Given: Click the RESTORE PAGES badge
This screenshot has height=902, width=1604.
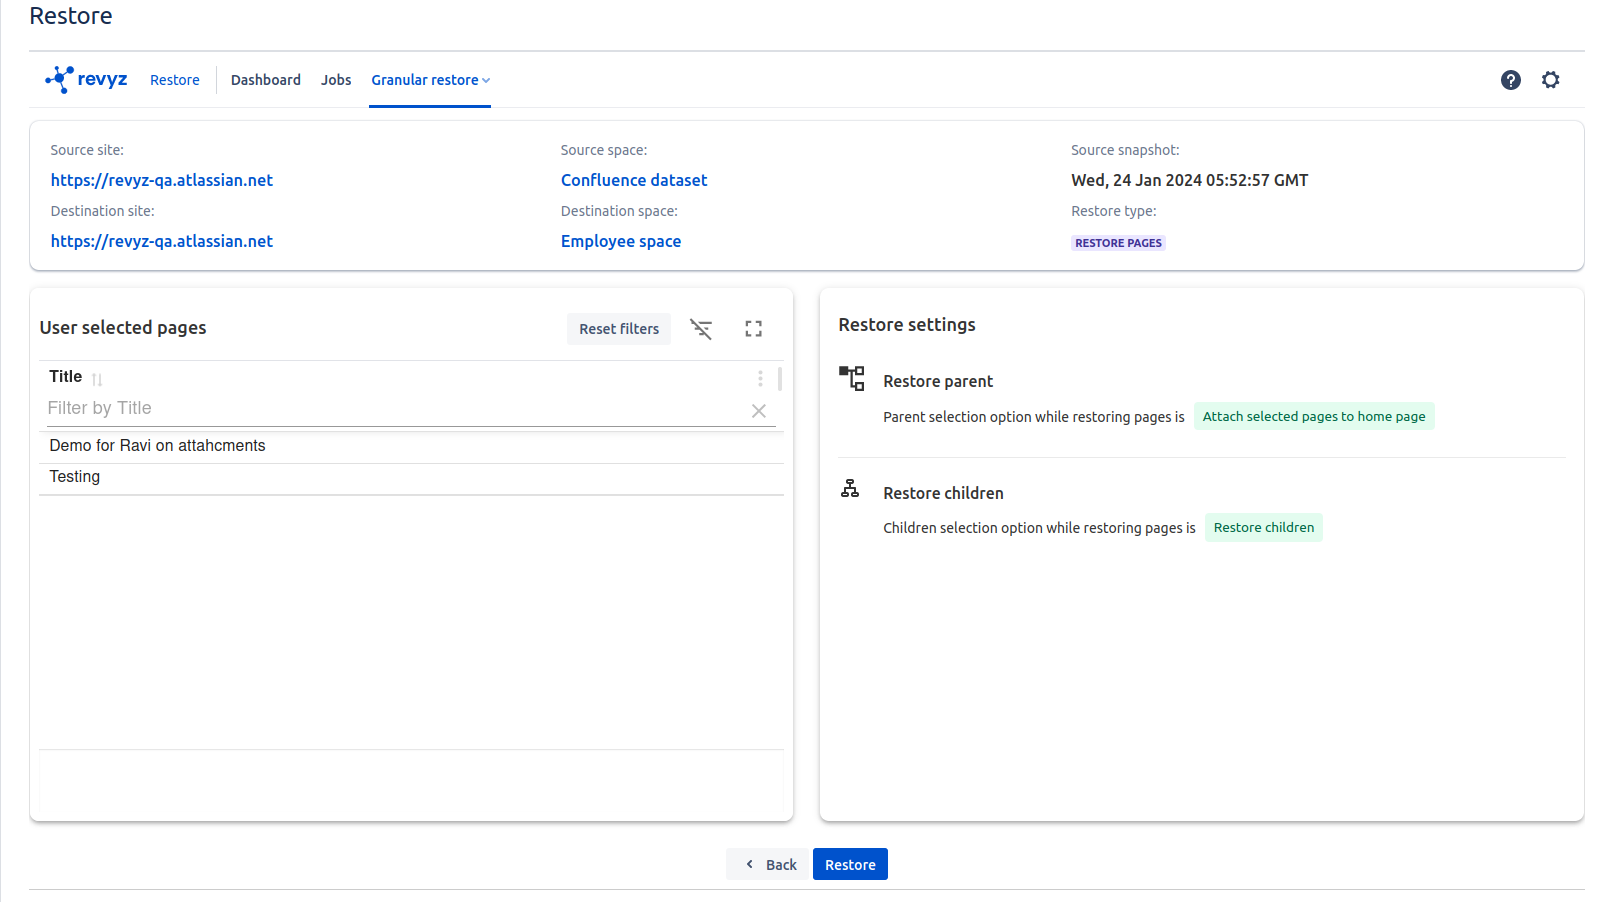Looking at the screenshot, I should coord(1118,243).
